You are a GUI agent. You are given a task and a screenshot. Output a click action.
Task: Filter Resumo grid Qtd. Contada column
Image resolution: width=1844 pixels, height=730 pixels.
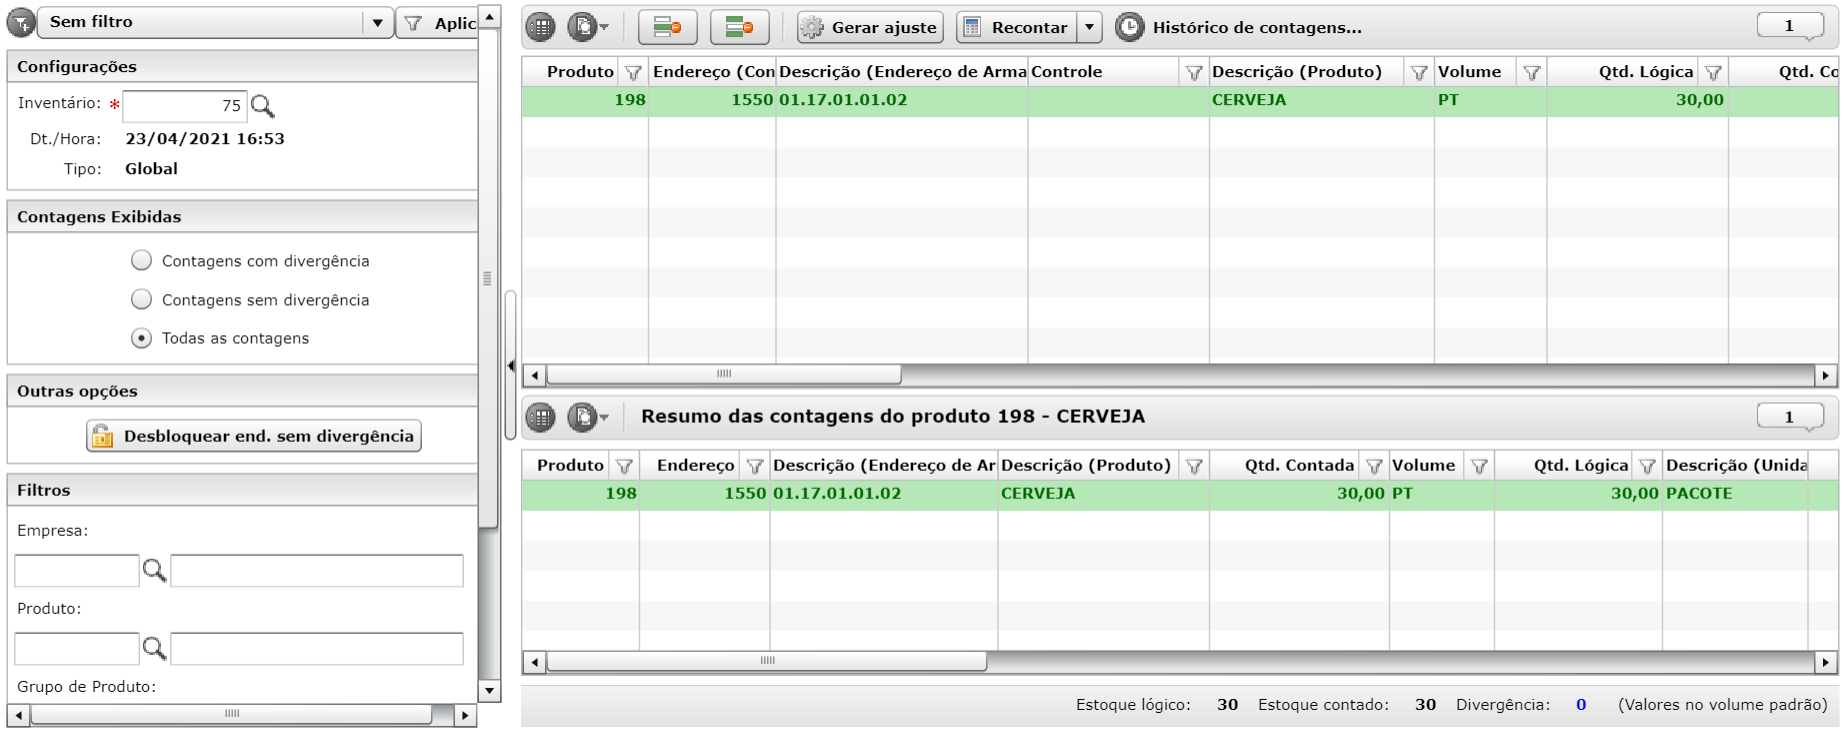coord(1374,466)
